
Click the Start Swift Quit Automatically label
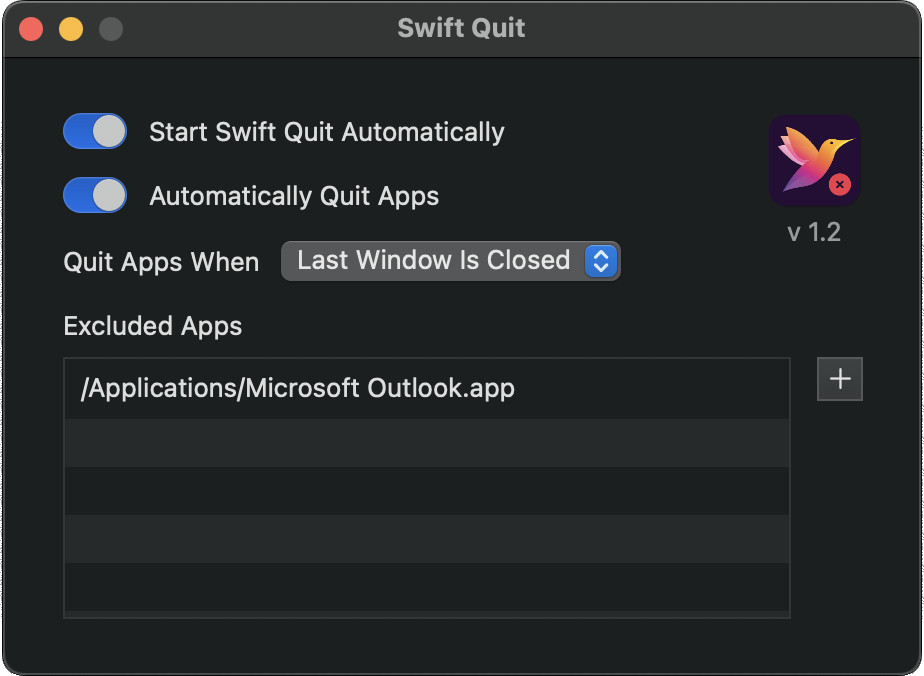(327, 132)
